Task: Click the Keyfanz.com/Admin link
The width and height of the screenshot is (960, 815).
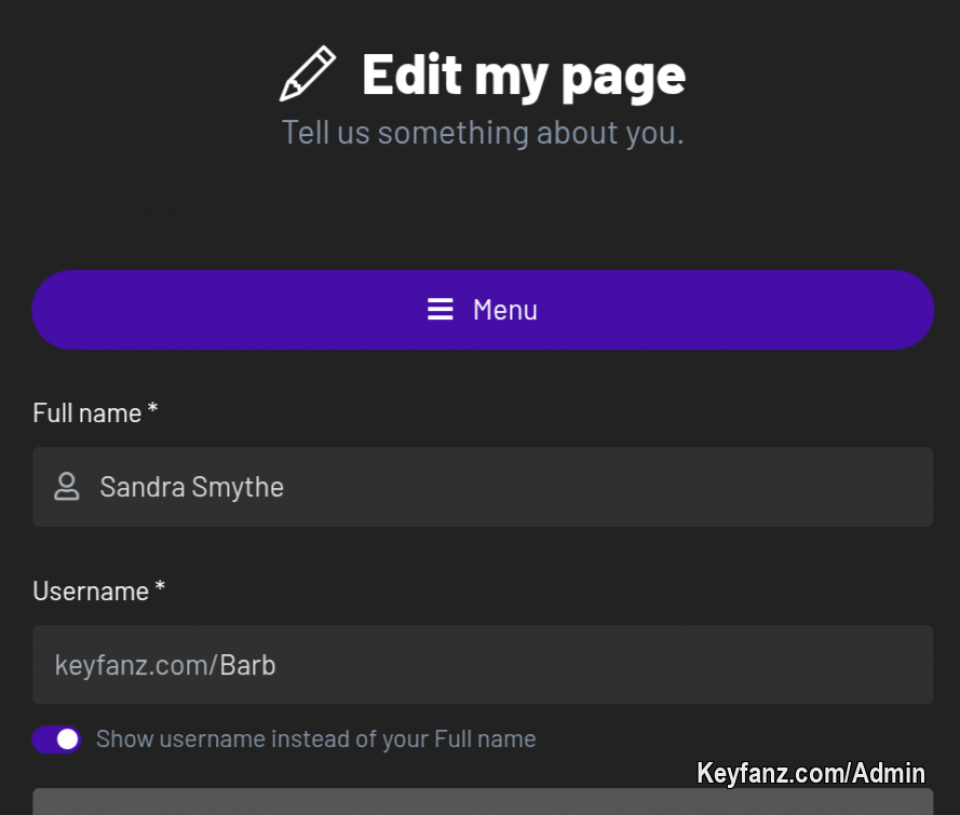Action: (810, 772)
